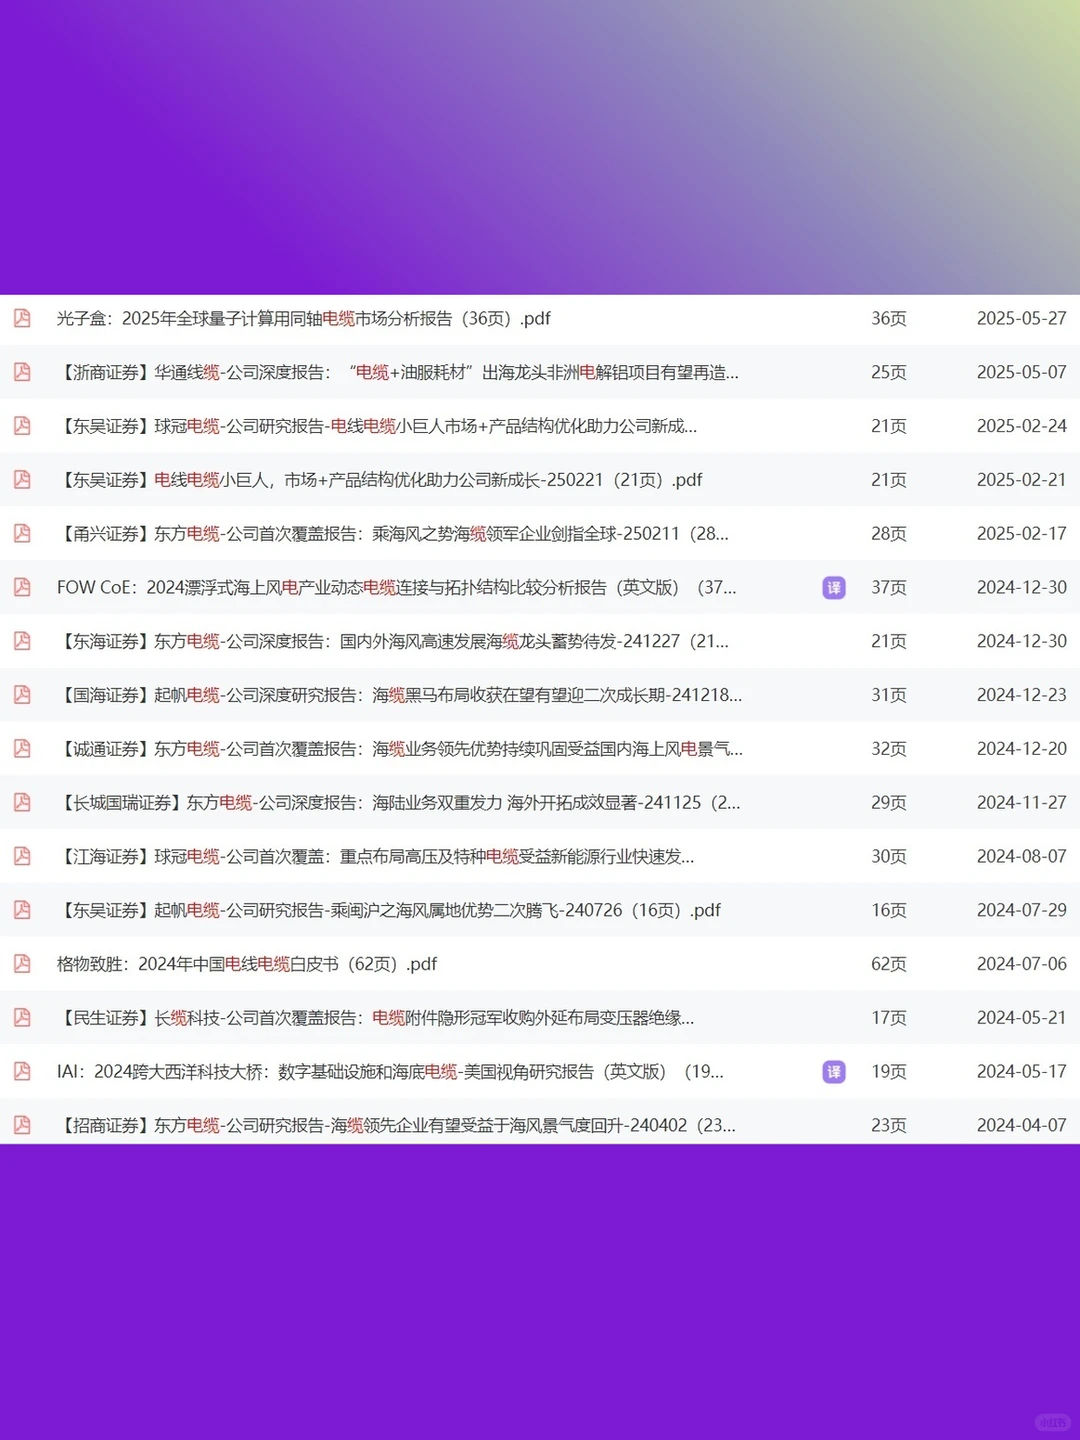Click PDF icon of 江海证券 球冠电缆 report
This screenshot has width=1080, height=1440.
[22, 856]
